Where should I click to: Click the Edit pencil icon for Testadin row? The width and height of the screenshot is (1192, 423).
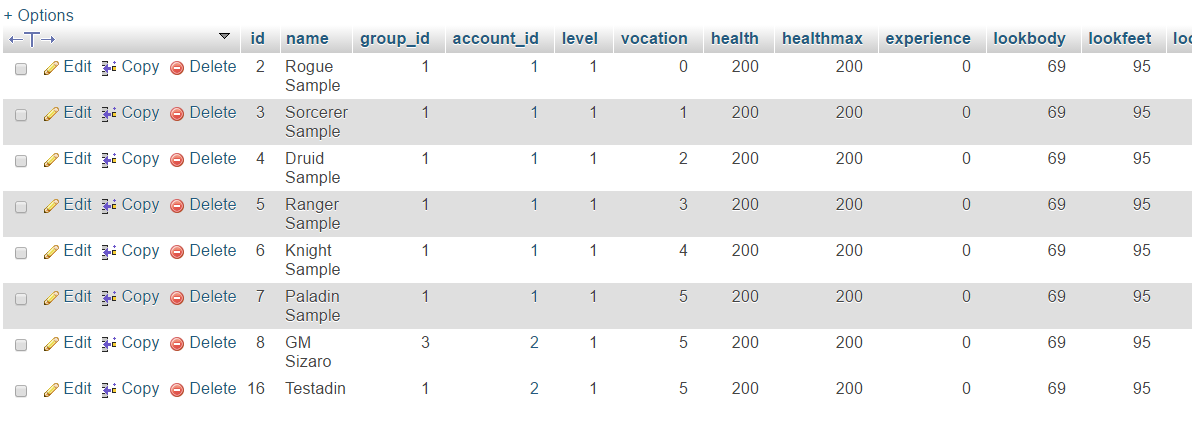click(x=52, y=390)
